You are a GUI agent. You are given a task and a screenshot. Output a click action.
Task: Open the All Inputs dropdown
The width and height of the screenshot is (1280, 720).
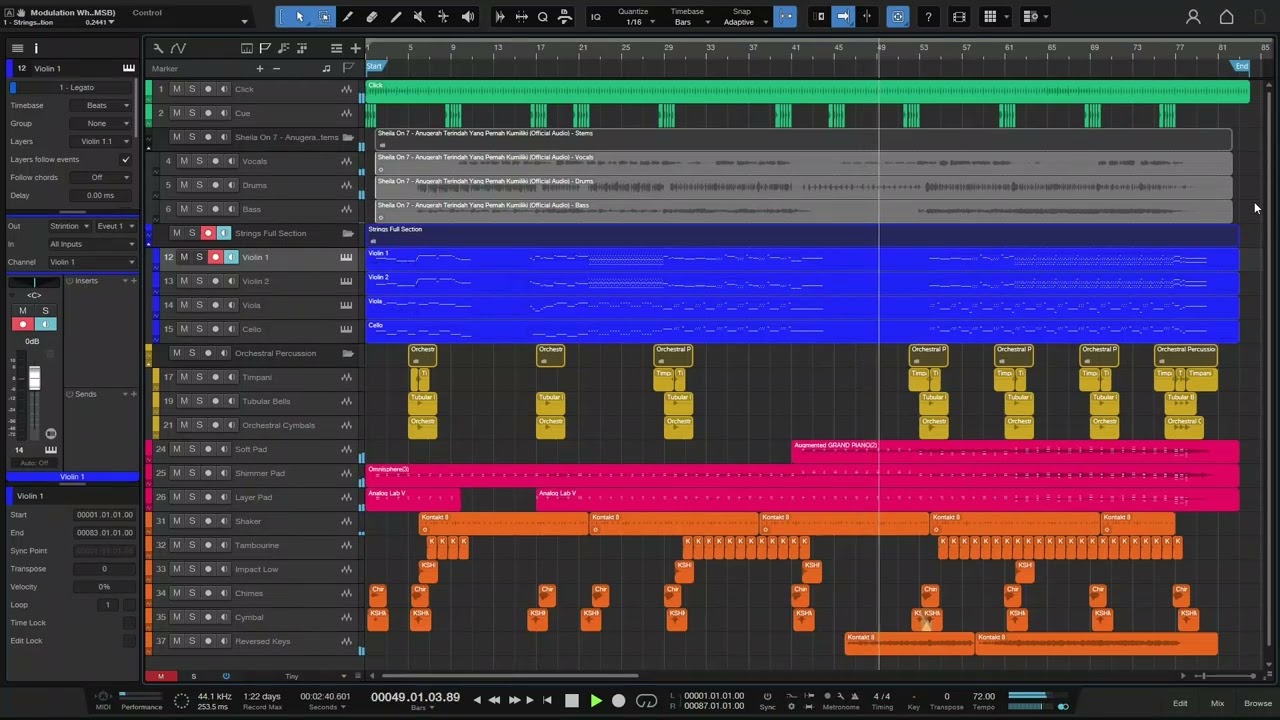[91, 244]
